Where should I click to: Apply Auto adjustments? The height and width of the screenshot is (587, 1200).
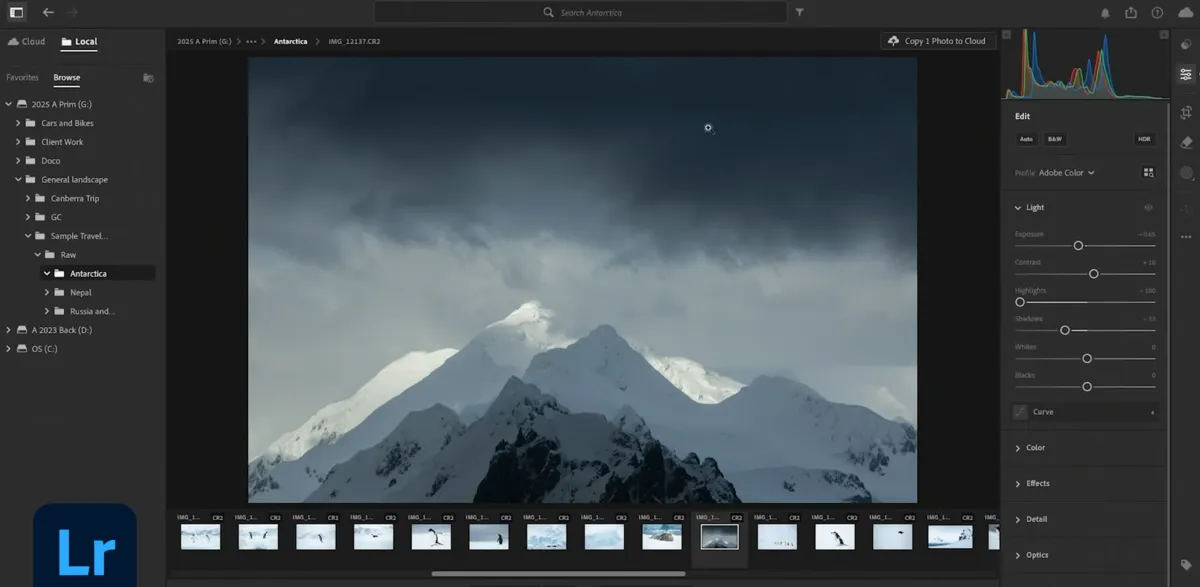[x=1026, y=139]
